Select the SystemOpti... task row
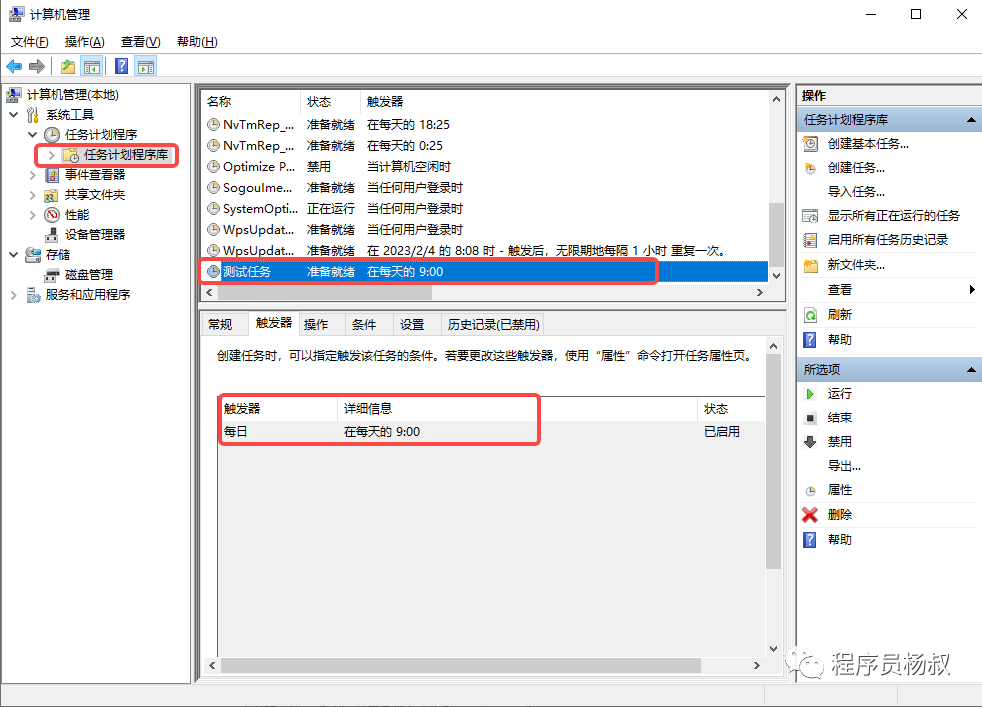Screen dimensions: 982x707 (x=485, y=209)
